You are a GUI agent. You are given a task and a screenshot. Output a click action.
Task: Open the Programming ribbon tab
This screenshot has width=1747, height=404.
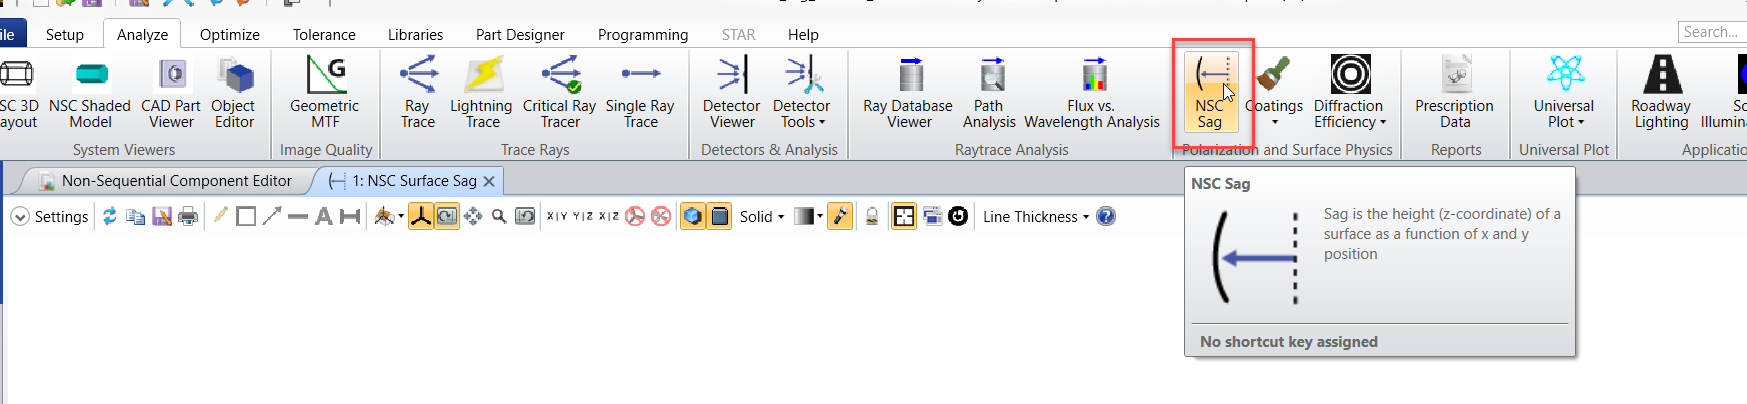pyautogui.click(x=643, y=34)
